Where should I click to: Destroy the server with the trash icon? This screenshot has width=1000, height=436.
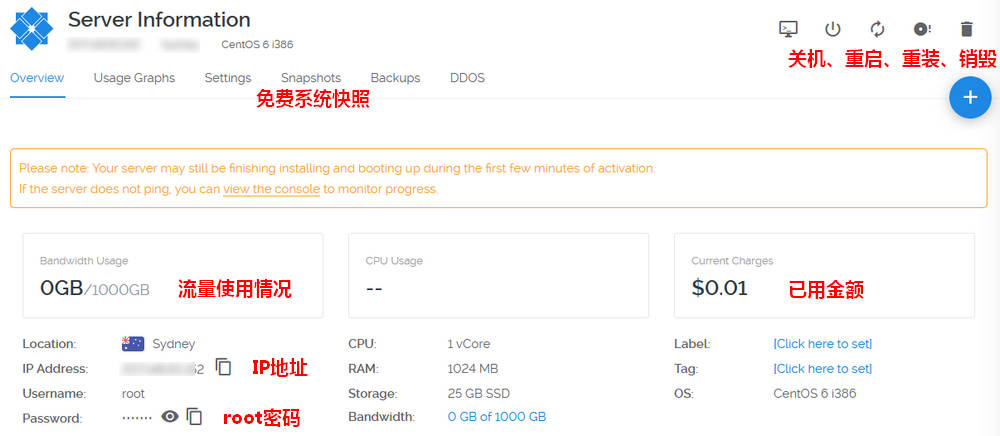pyautogui.click(x=966, y=29)
